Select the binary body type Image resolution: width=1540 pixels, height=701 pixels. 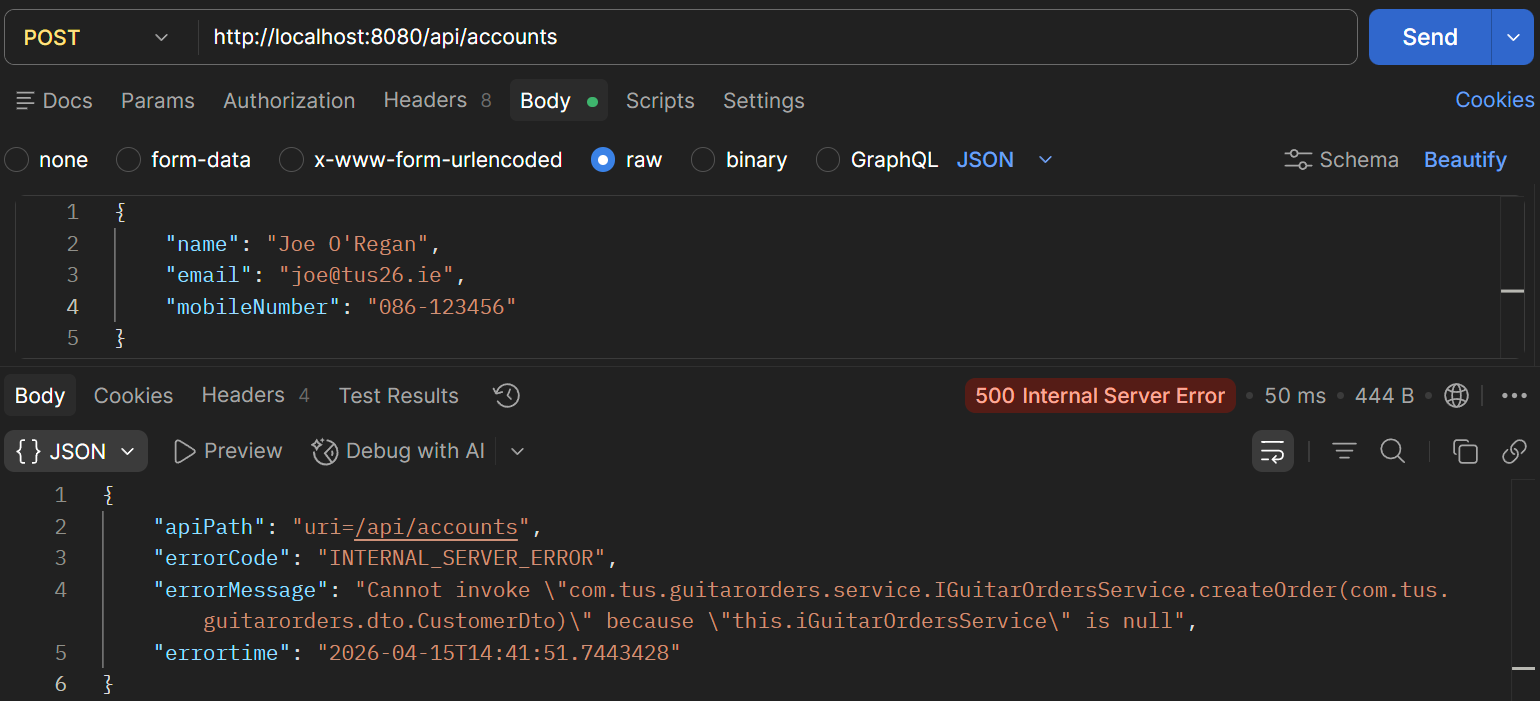tap(740, 160)
